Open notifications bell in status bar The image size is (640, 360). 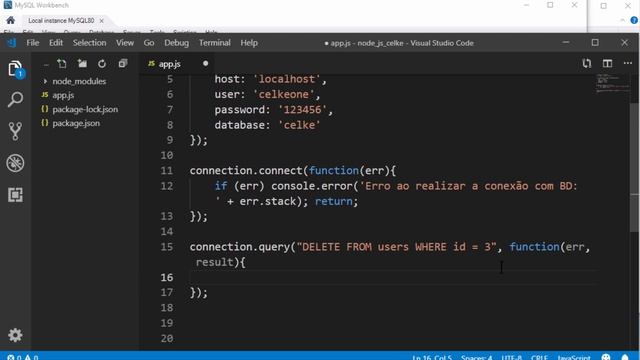(625, 357)
